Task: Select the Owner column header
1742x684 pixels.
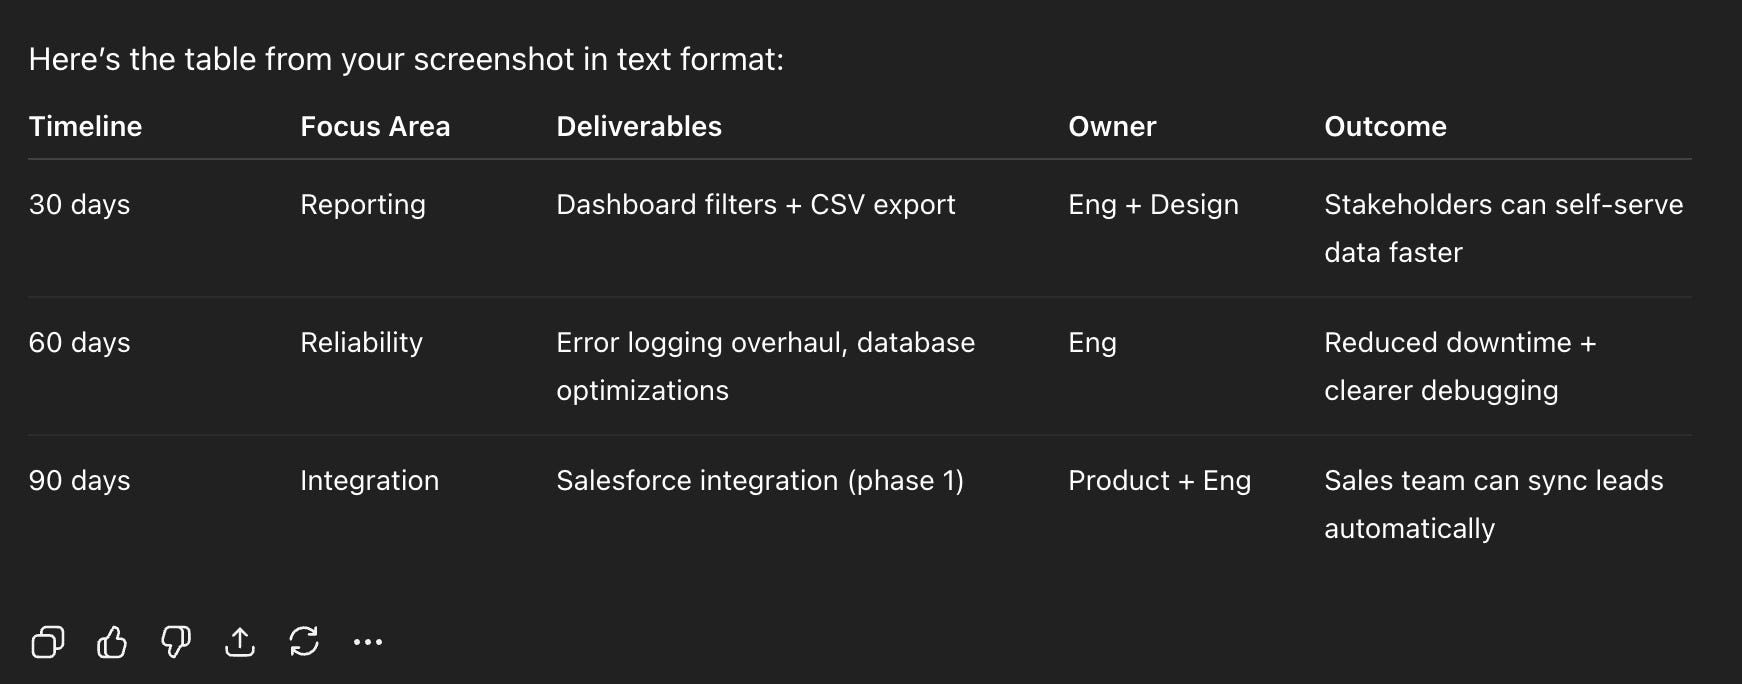Action: coord(1112,126)
